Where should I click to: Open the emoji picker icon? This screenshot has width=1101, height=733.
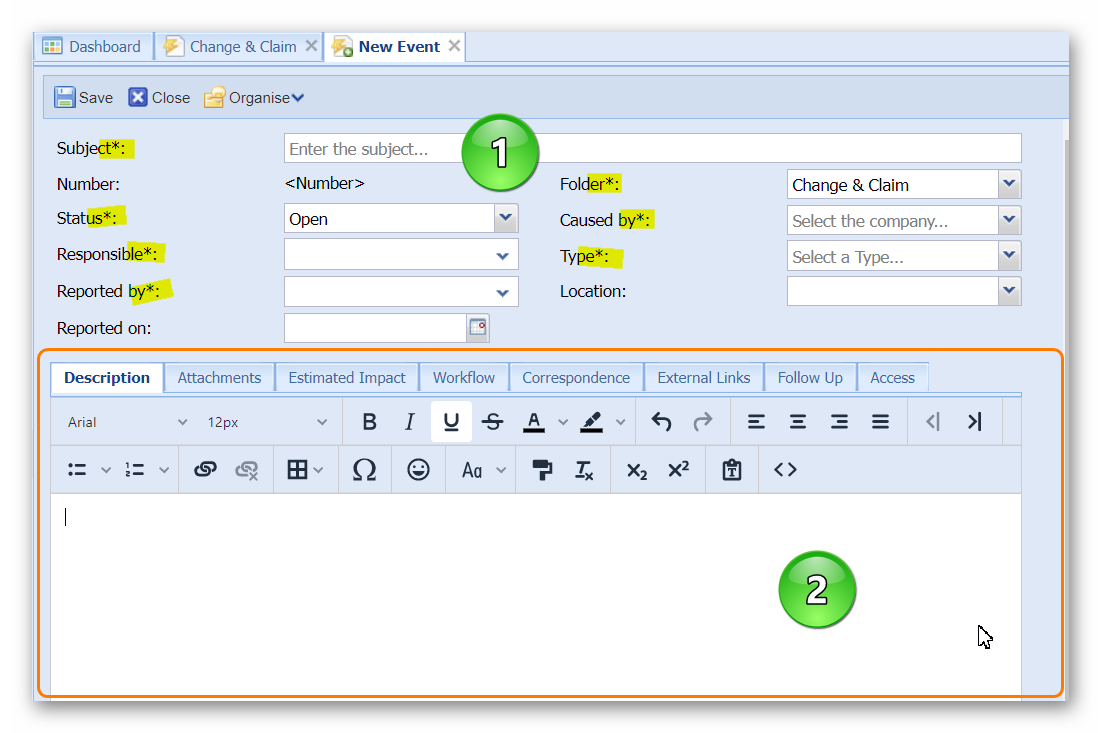coord(418,470)
